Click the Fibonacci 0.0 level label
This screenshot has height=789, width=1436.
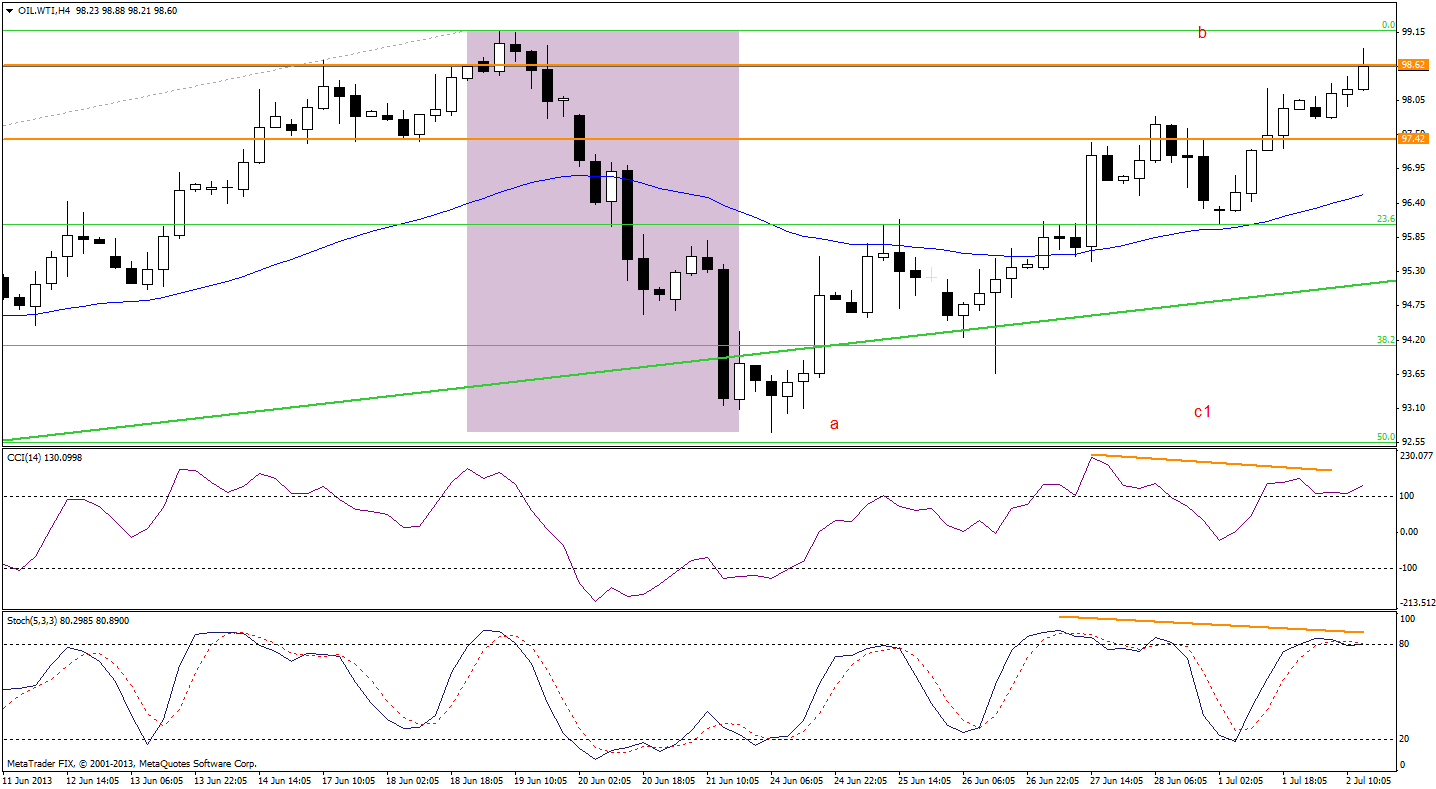click(1388, 25)
